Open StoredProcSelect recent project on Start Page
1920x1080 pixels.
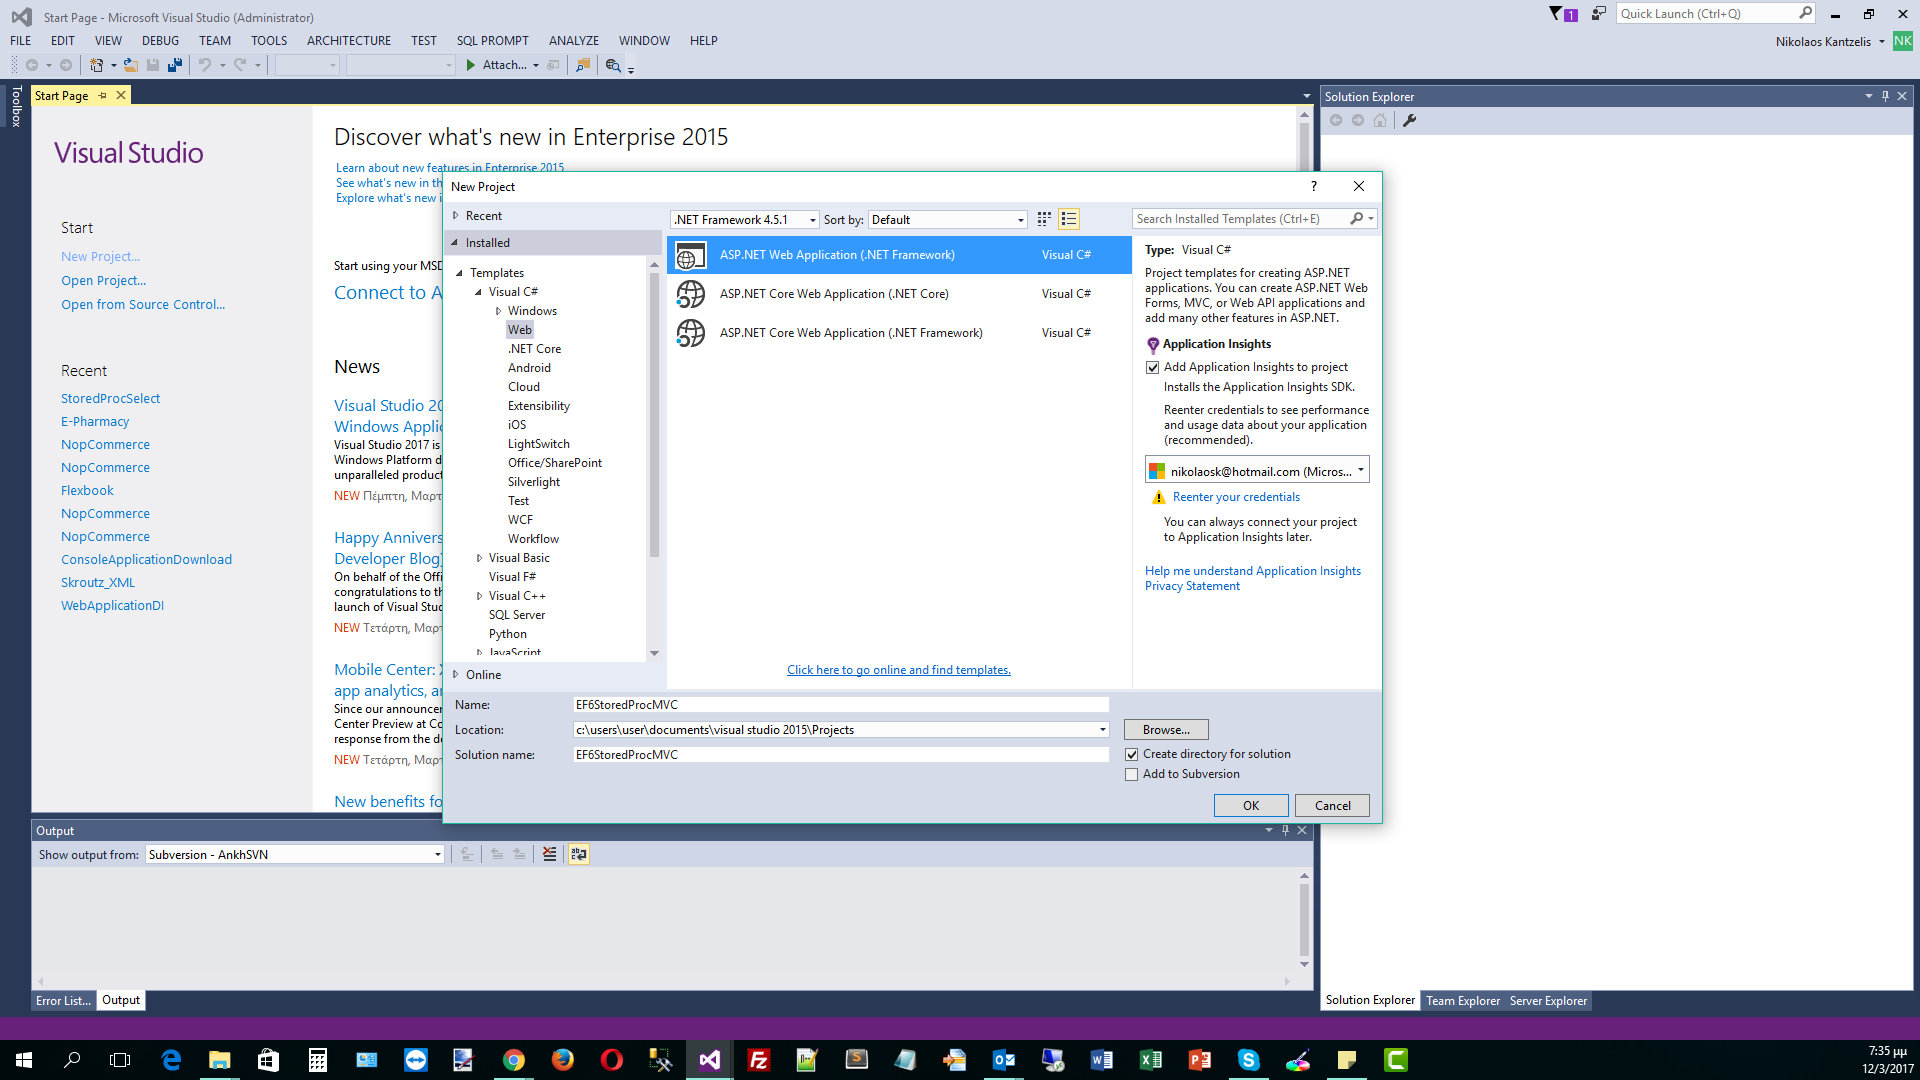110,399
